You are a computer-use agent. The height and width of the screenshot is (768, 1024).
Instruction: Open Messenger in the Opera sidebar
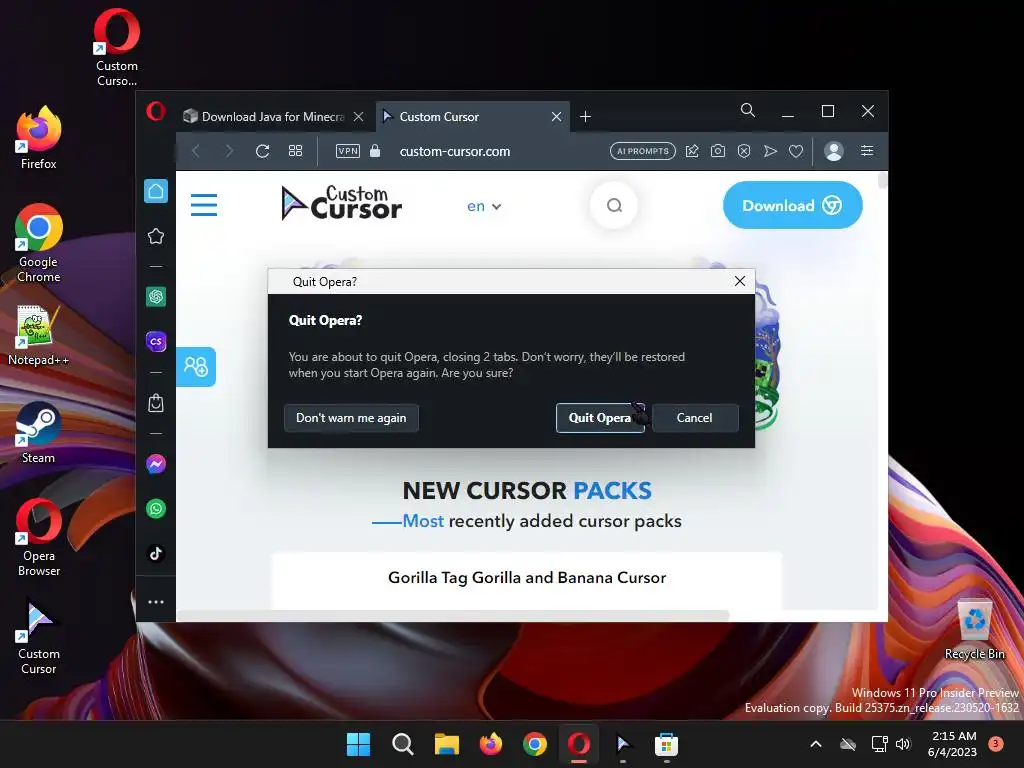pos(156,464)
